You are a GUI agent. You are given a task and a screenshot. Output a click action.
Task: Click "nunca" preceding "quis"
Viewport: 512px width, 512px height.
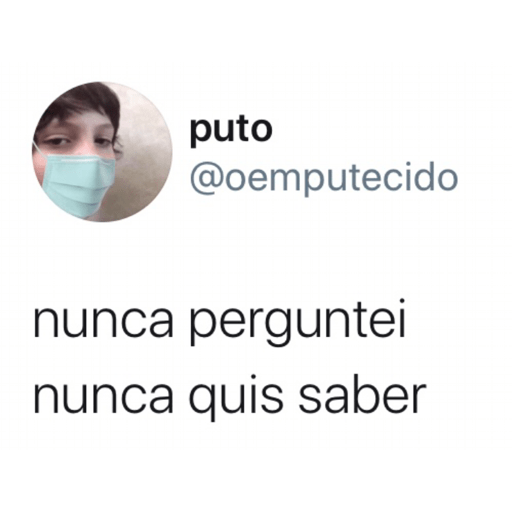pos(103,399)
